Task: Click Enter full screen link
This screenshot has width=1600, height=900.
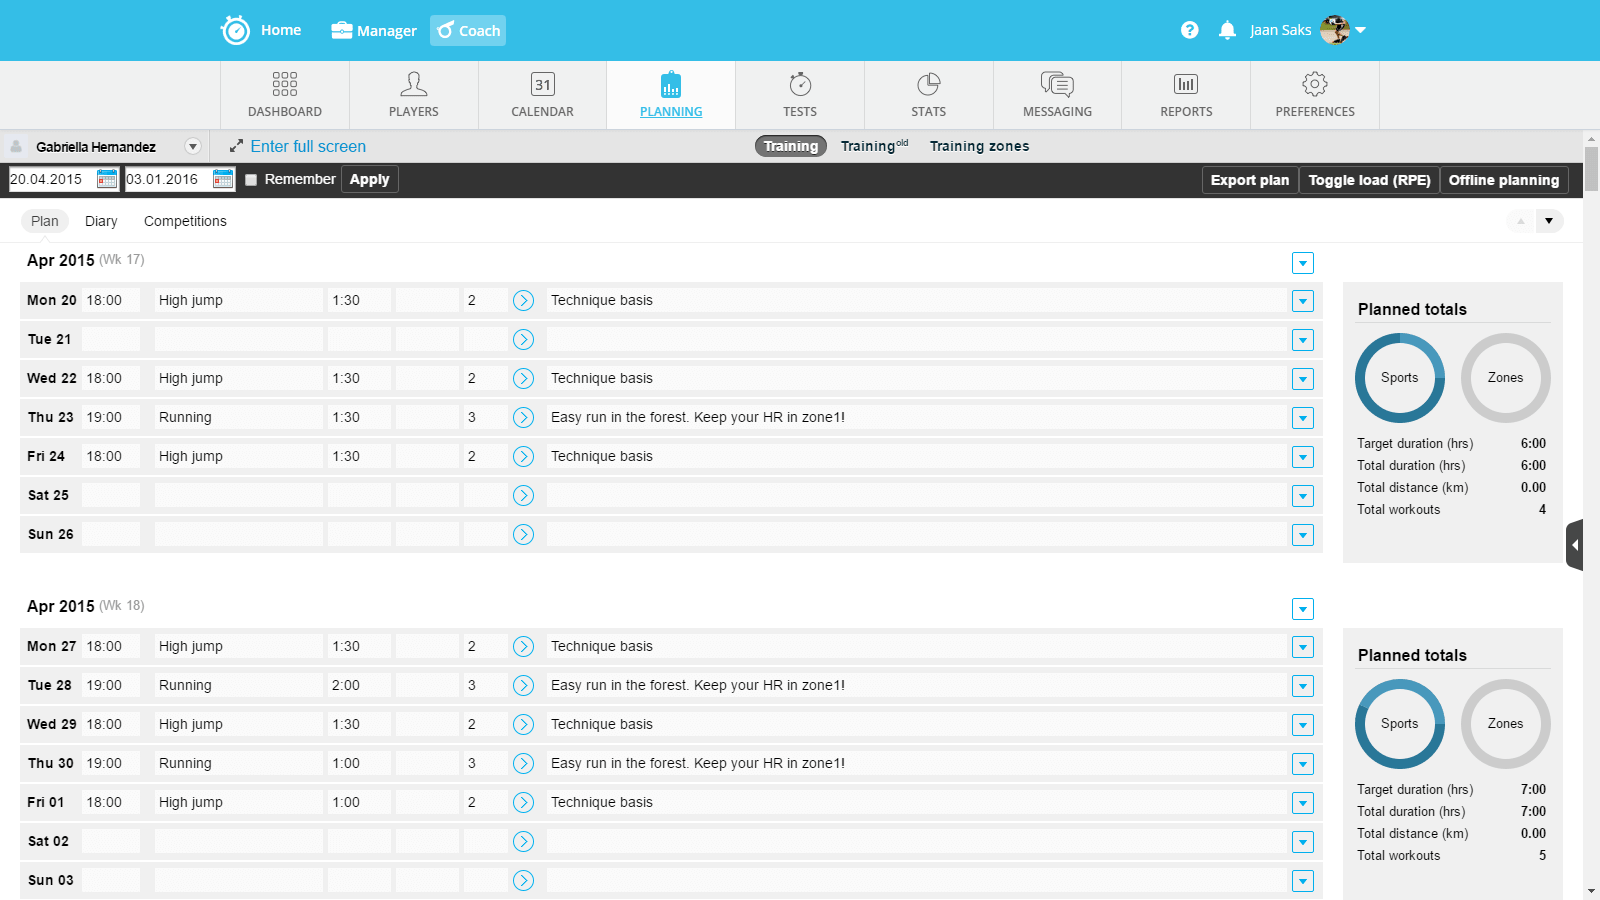Action: coord(307,147)
